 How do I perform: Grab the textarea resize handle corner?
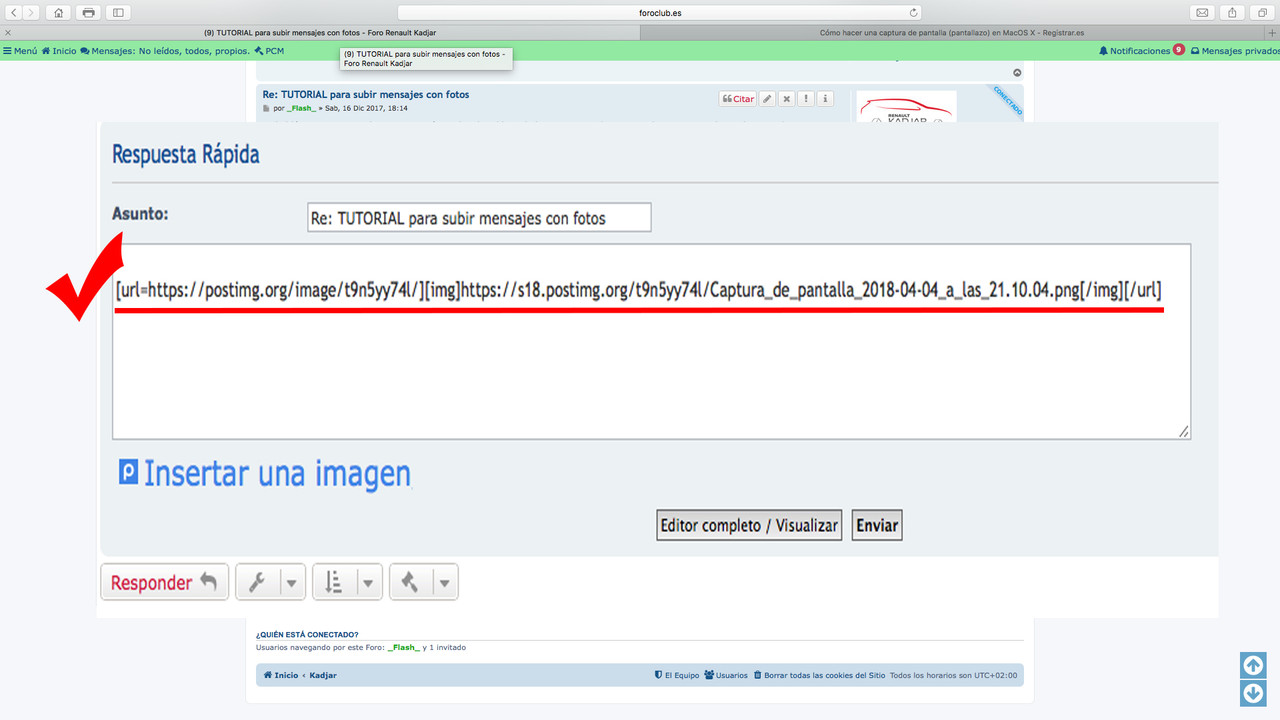(x=1184, y=432)
